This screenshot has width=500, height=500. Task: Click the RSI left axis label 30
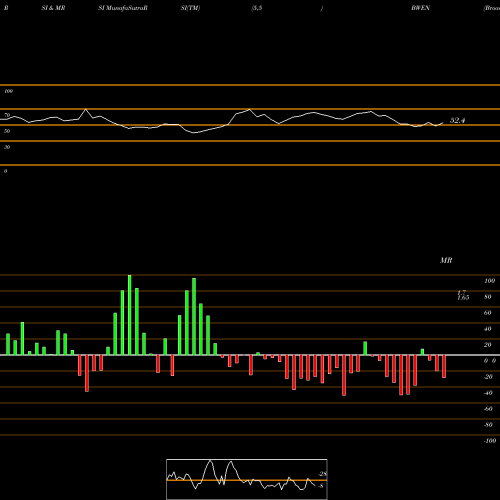7,147
